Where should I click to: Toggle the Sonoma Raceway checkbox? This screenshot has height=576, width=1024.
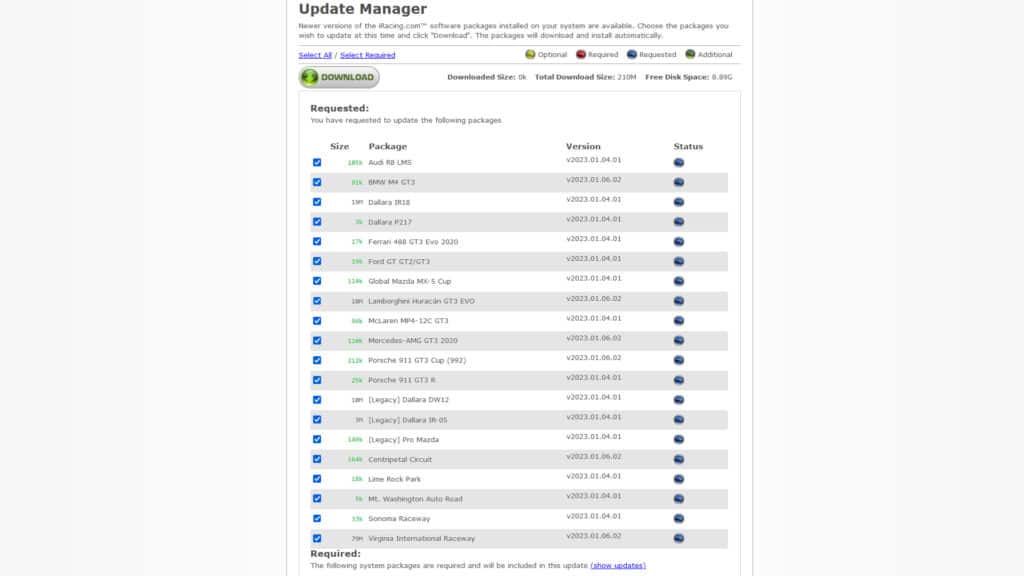coord(317,519)
